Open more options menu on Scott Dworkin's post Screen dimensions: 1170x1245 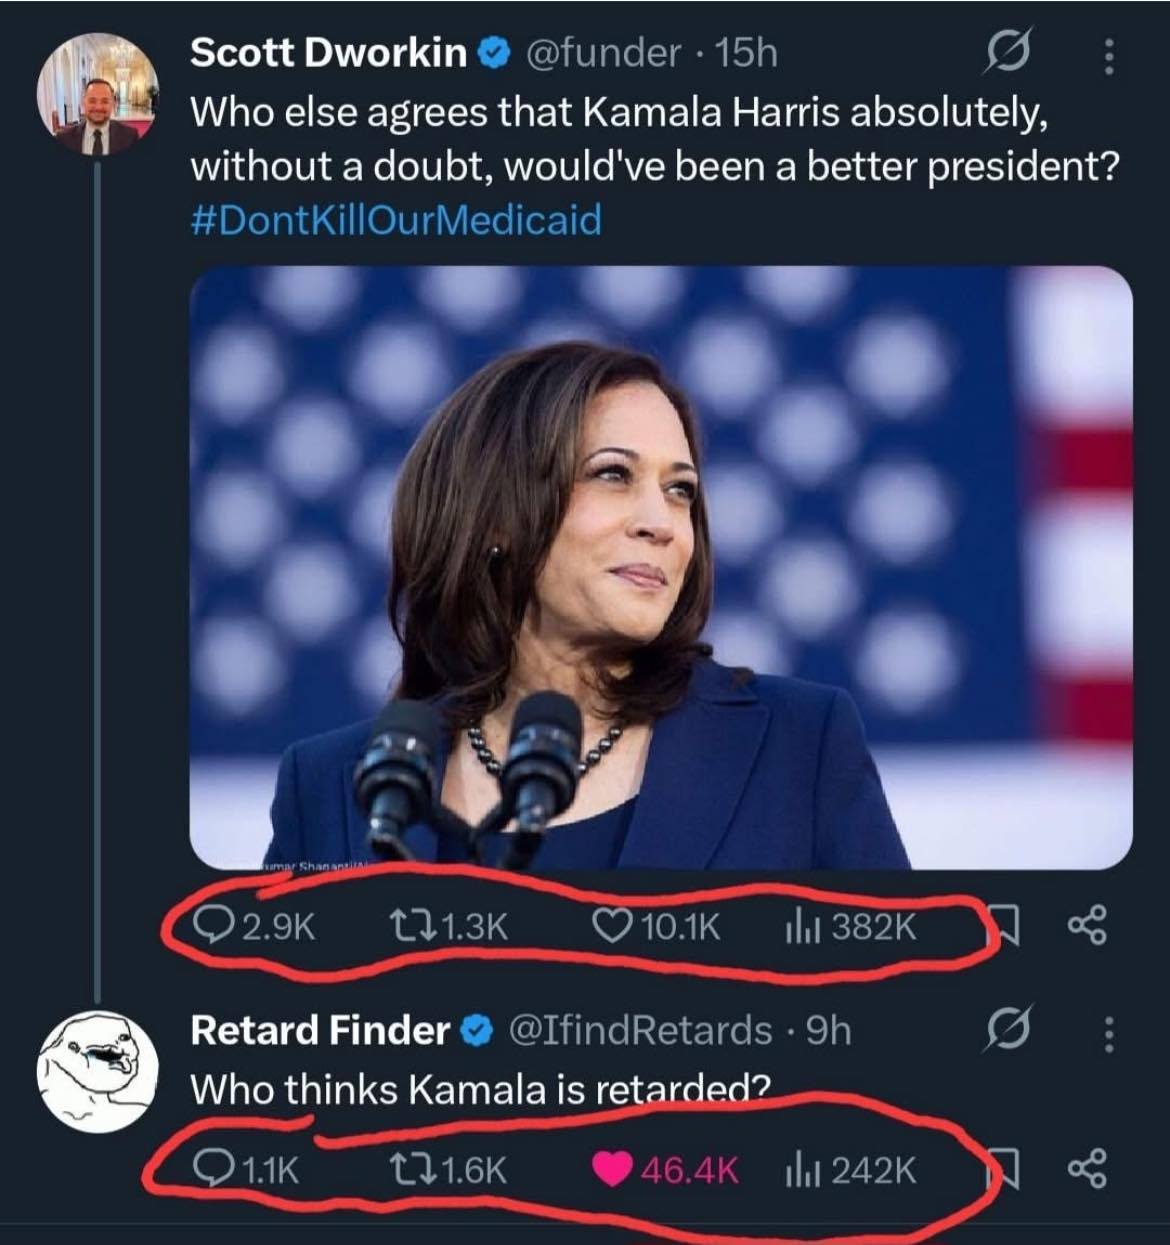click(x=1107, y=56)
